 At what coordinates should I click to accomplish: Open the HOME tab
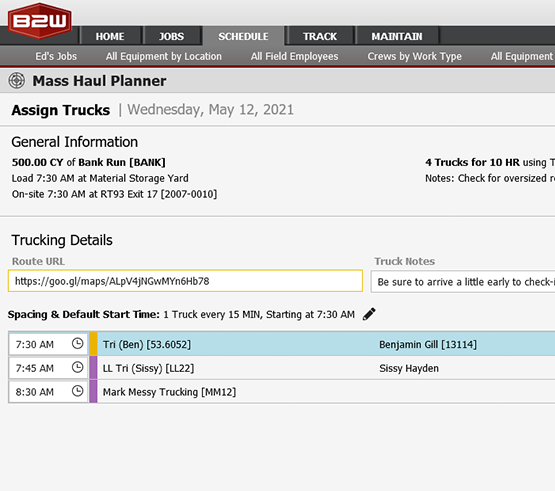click(110, 36)
